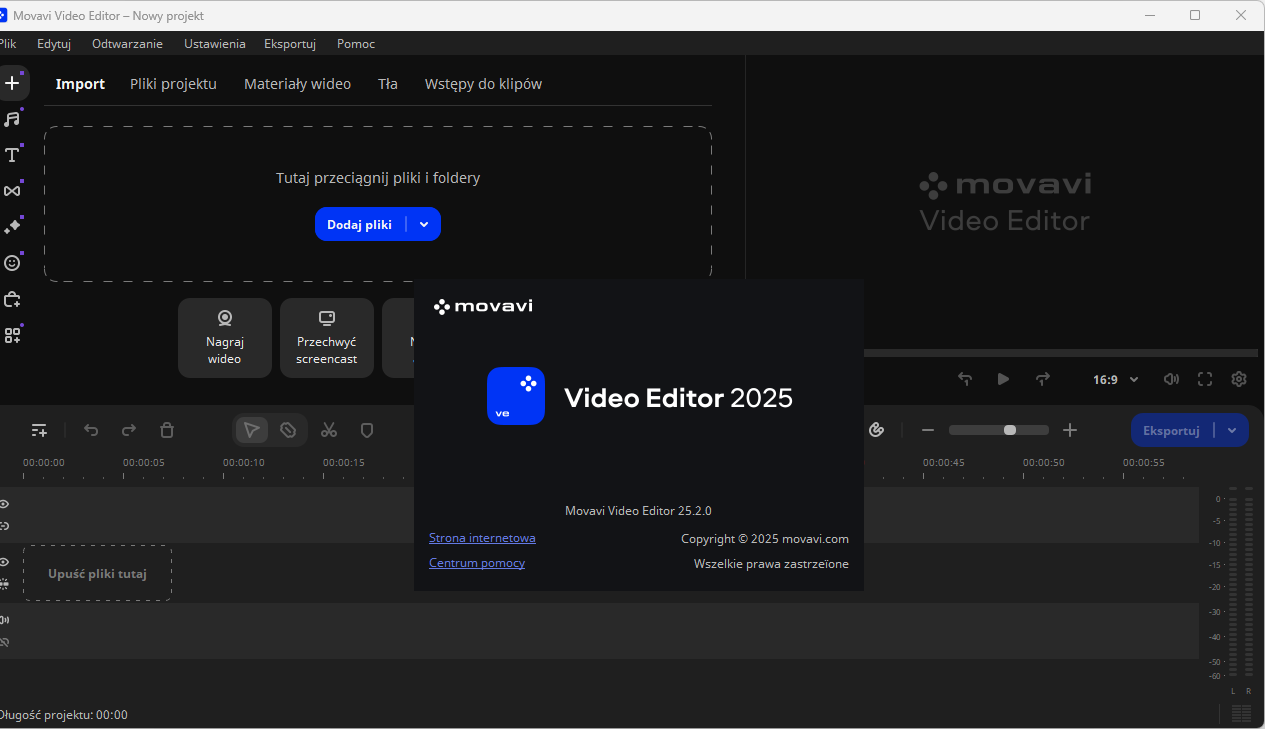The height and width of the screenshot is (729, 1265).
Task: Step forward one frame in player
Action: 1042,379
